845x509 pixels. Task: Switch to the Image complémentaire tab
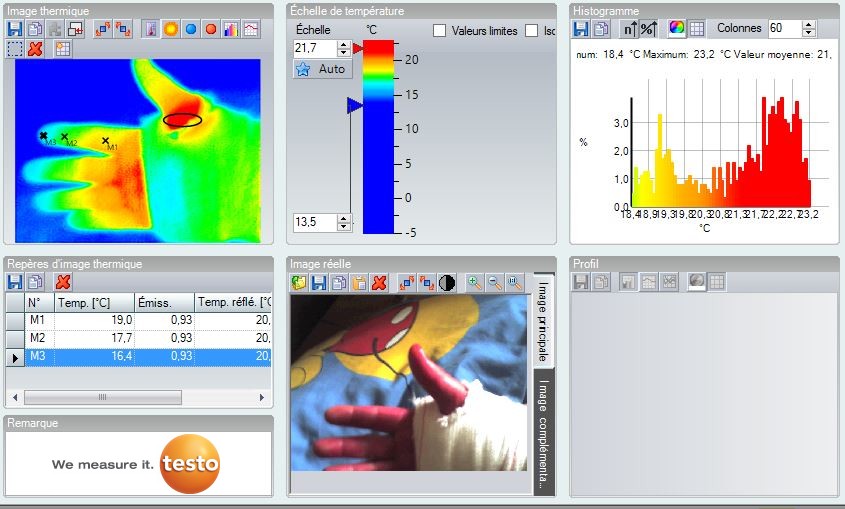(543, 433)
